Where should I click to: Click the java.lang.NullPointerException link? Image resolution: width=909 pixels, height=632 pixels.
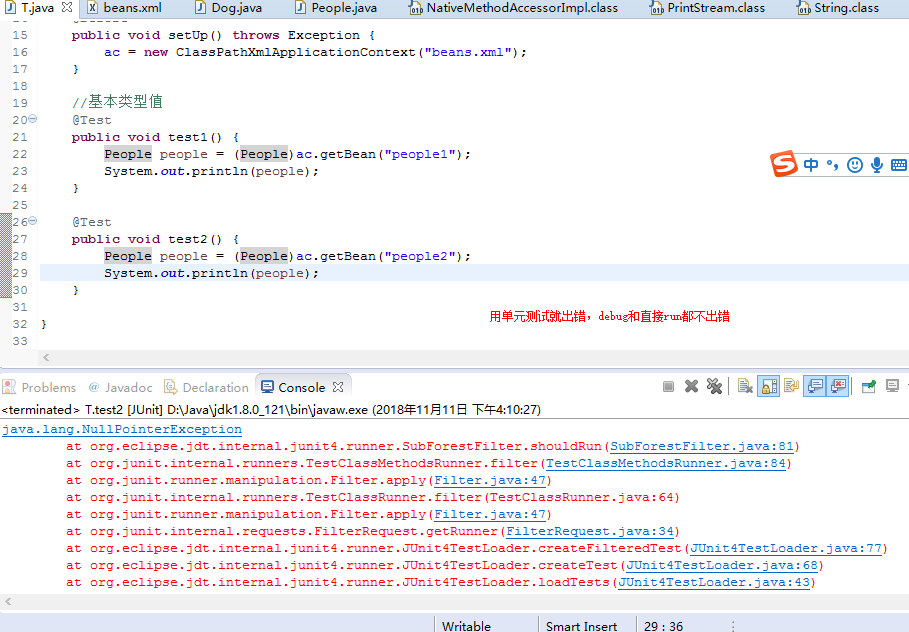[x=122, y=430]
